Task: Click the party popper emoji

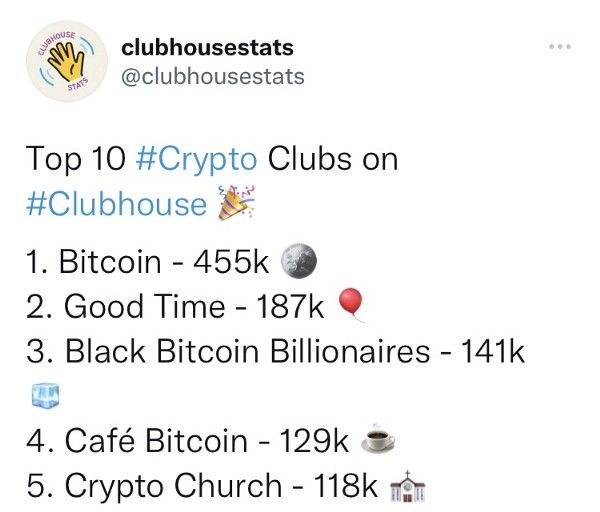Action: pyautogui.click(x=236, y=203)
